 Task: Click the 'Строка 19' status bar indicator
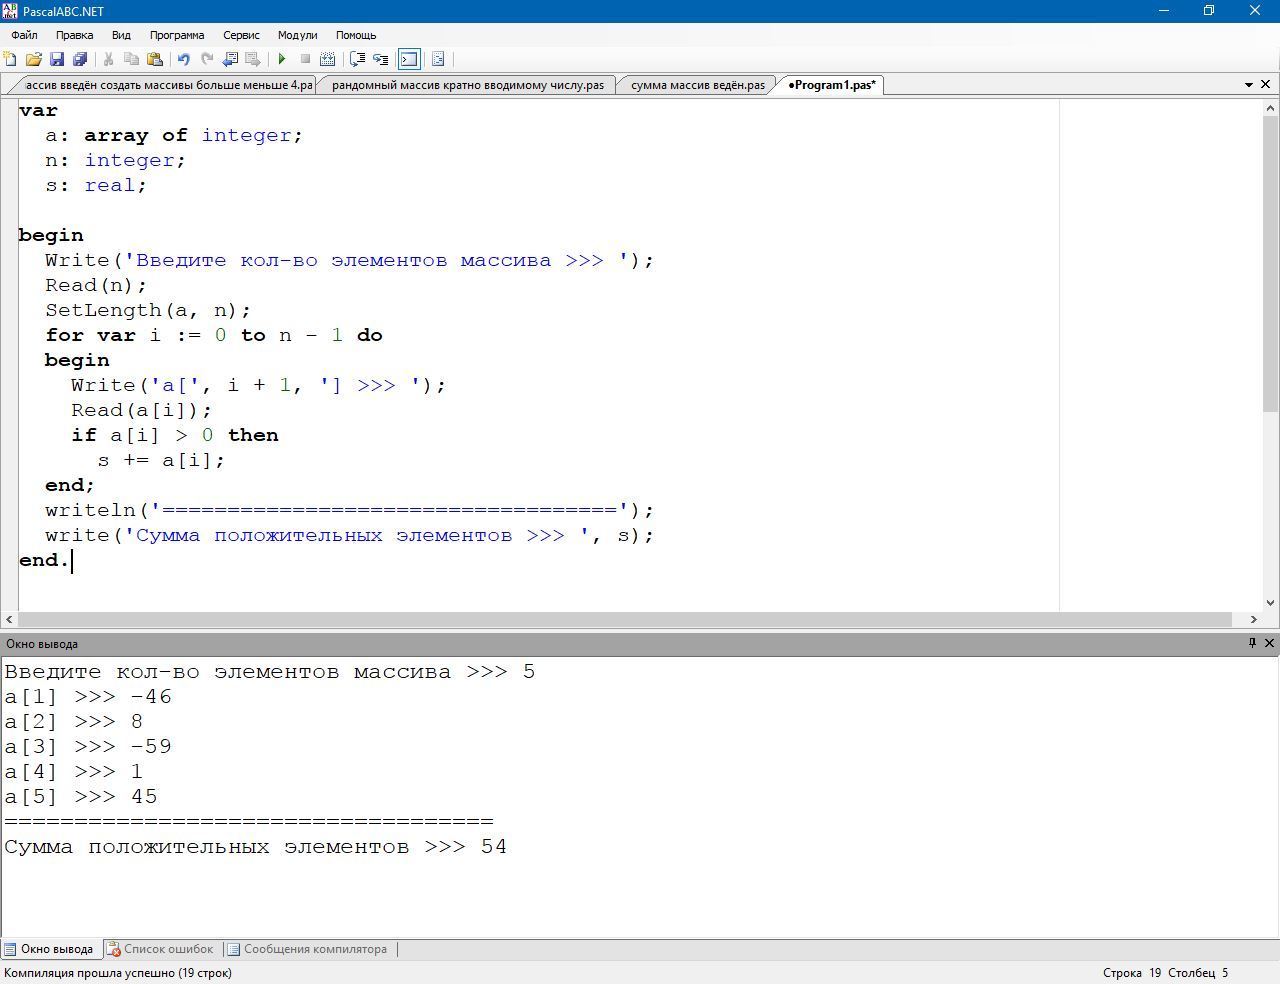click(1132, 972)
